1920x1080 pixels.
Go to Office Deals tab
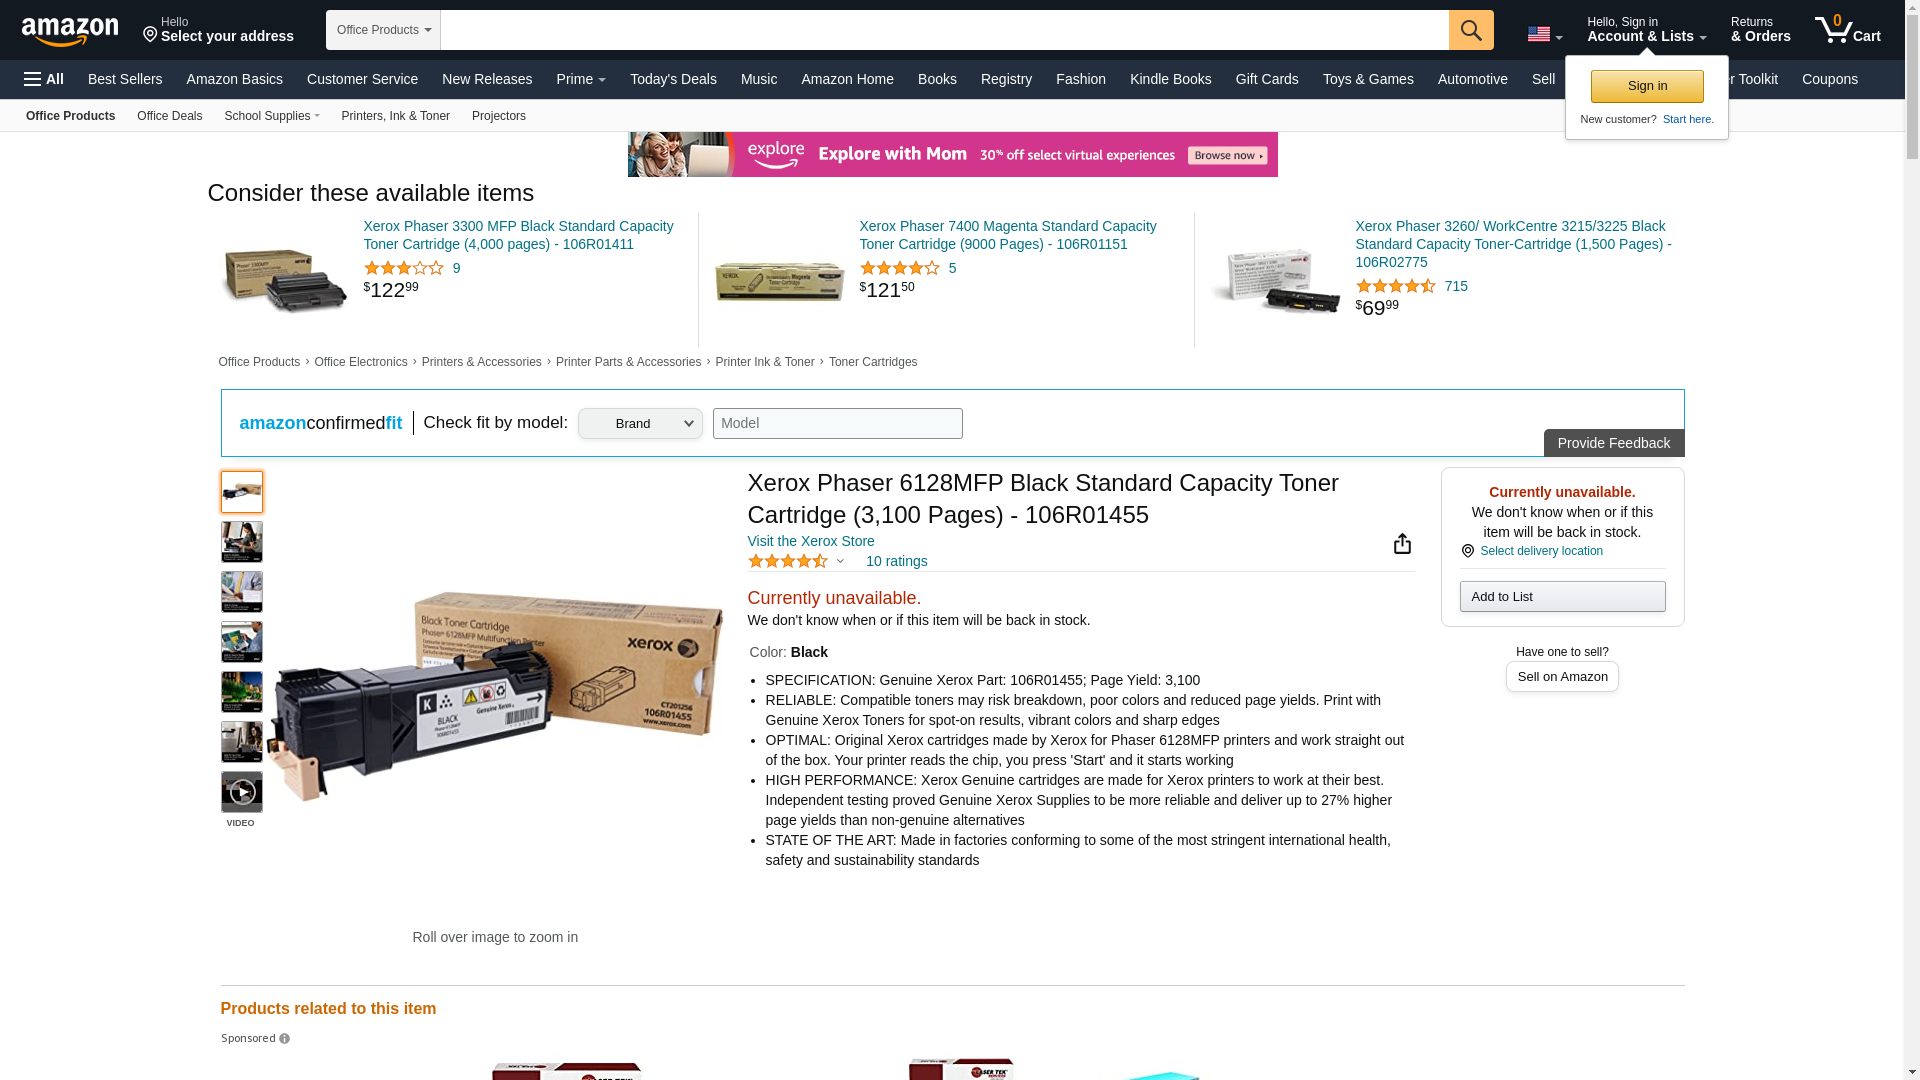pos(169,116)
